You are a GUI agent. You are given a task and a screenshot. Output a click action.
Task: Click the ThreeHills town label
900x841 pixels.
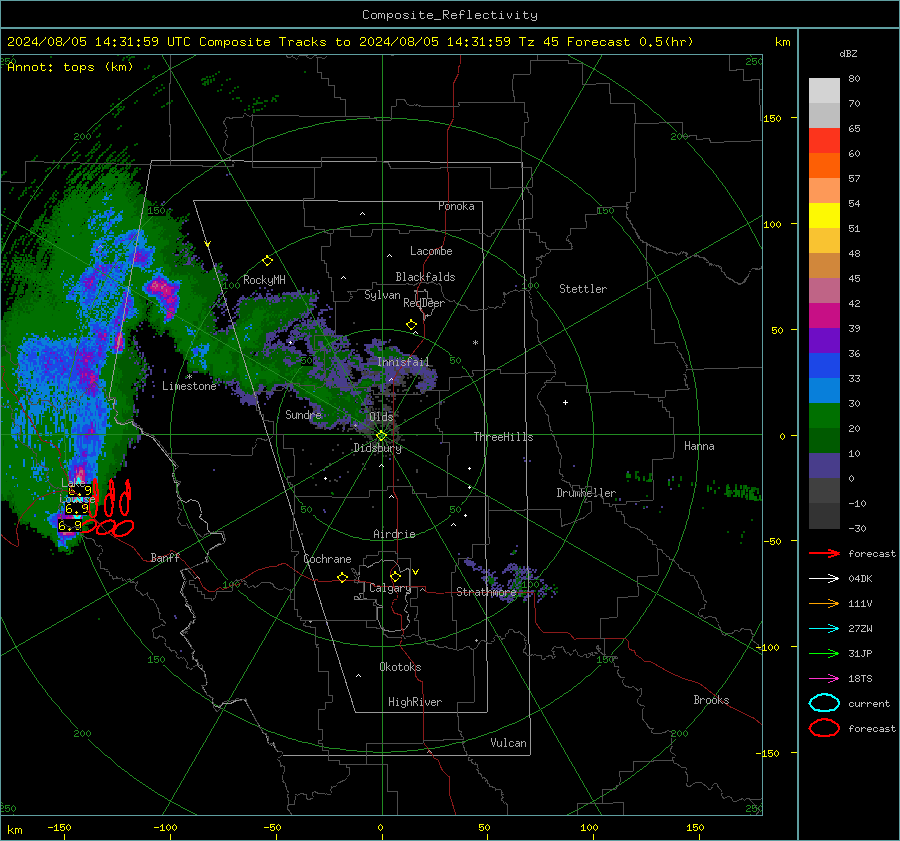coord(503,437)
